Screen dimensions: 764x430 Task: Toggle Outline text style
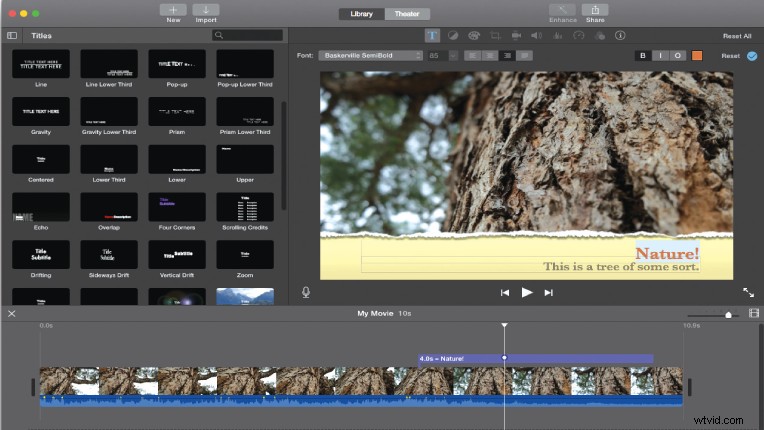point(677,55)
